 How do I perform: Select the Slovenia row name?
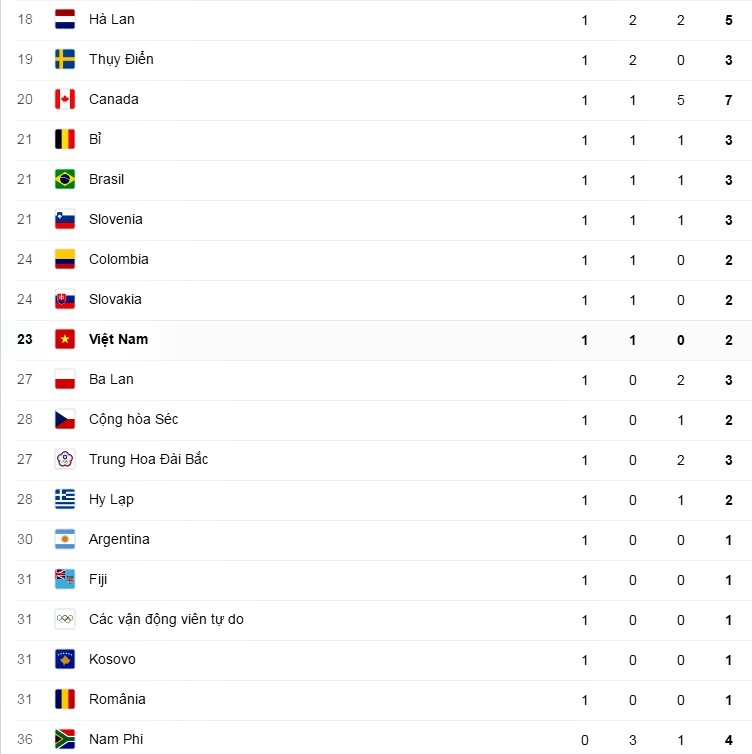[x=115, y=219]
